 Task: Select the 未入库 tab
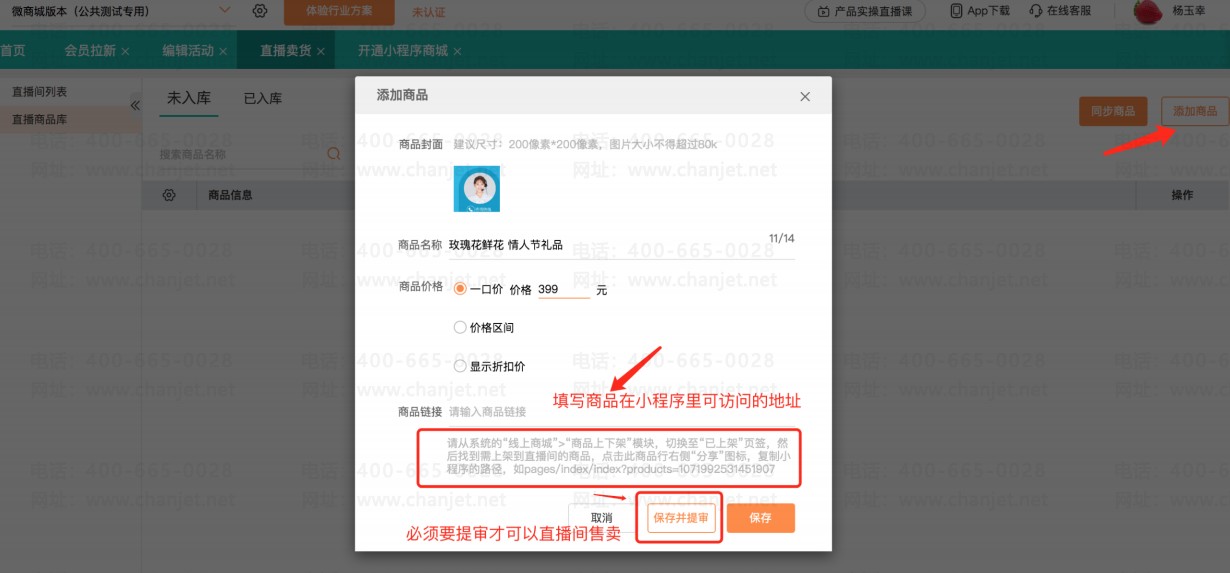click(x=189, y=98)
